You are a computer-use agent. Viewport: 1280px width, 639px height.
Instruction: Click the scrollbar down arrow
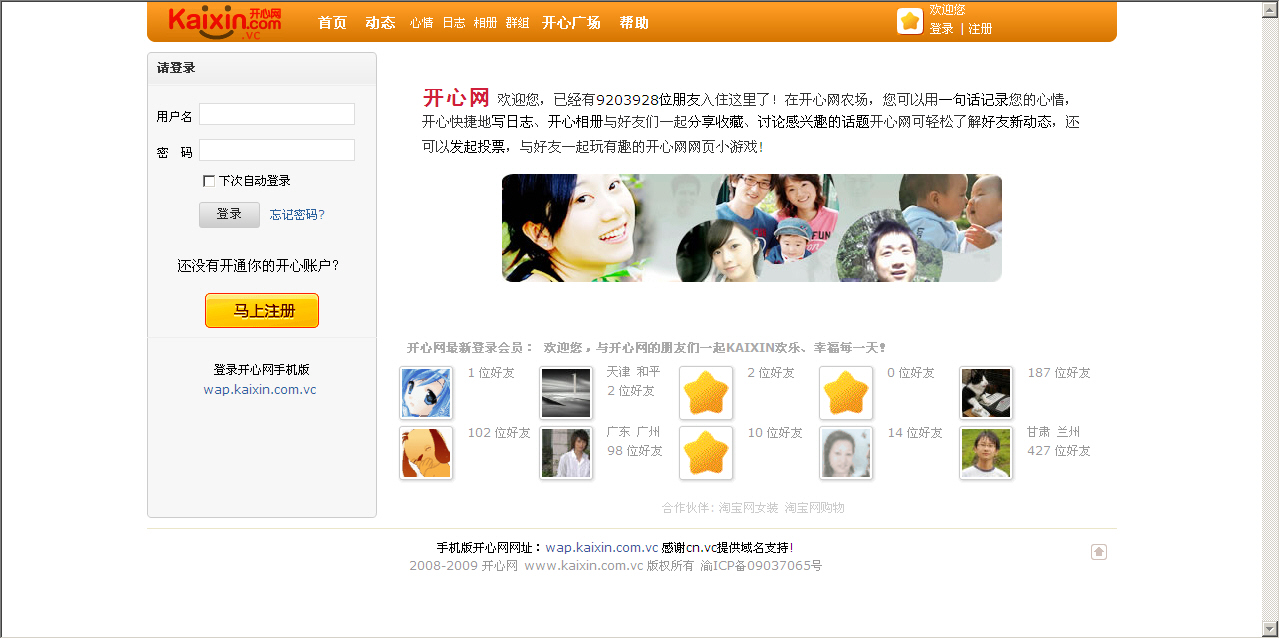[1271, 629]
